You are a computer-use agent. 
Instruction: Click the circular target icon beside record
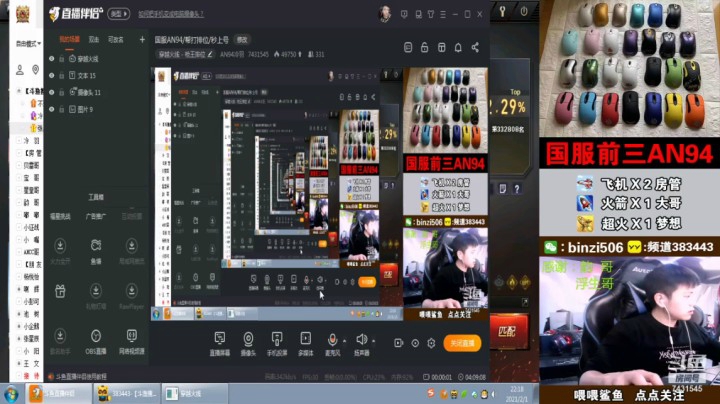(x=415, y=343)
